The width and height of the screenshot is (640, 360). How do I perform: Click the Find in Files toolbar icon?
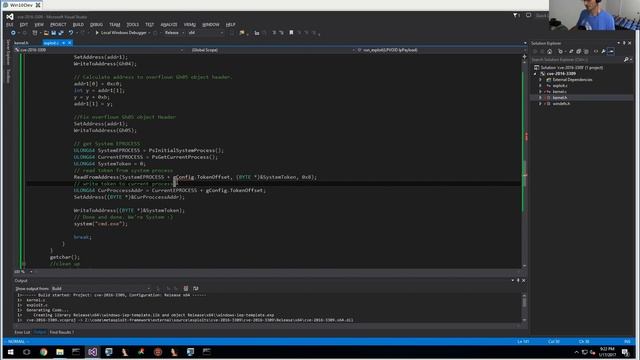(x=242, y=33)
